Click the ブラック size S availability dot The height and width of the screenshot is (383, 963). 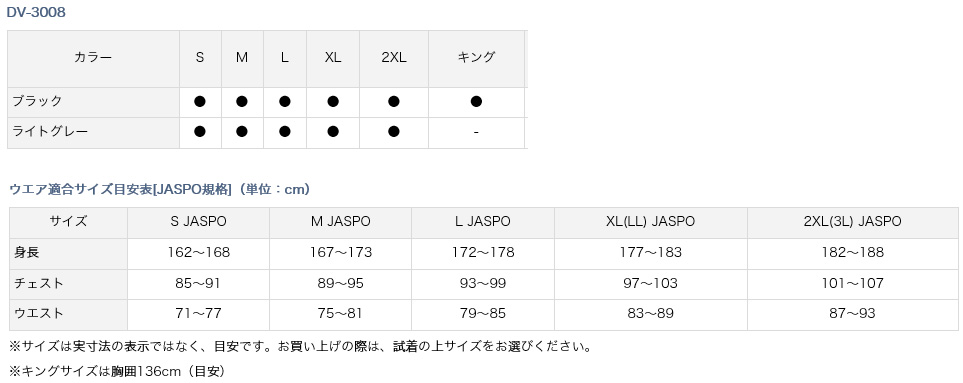[200, 102]
